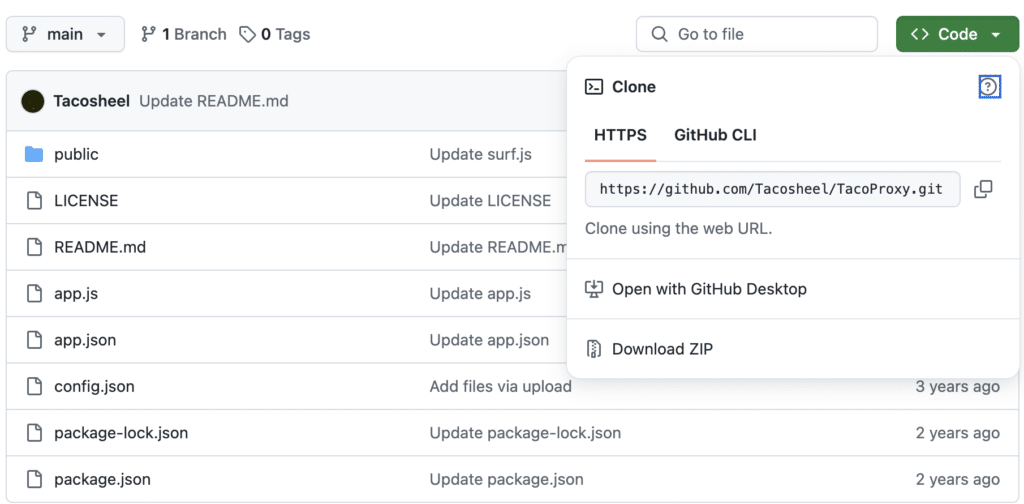The height and width of the screenshot is (504, 1024).
Task: View the Update app.json commit message
Action: 489,340
